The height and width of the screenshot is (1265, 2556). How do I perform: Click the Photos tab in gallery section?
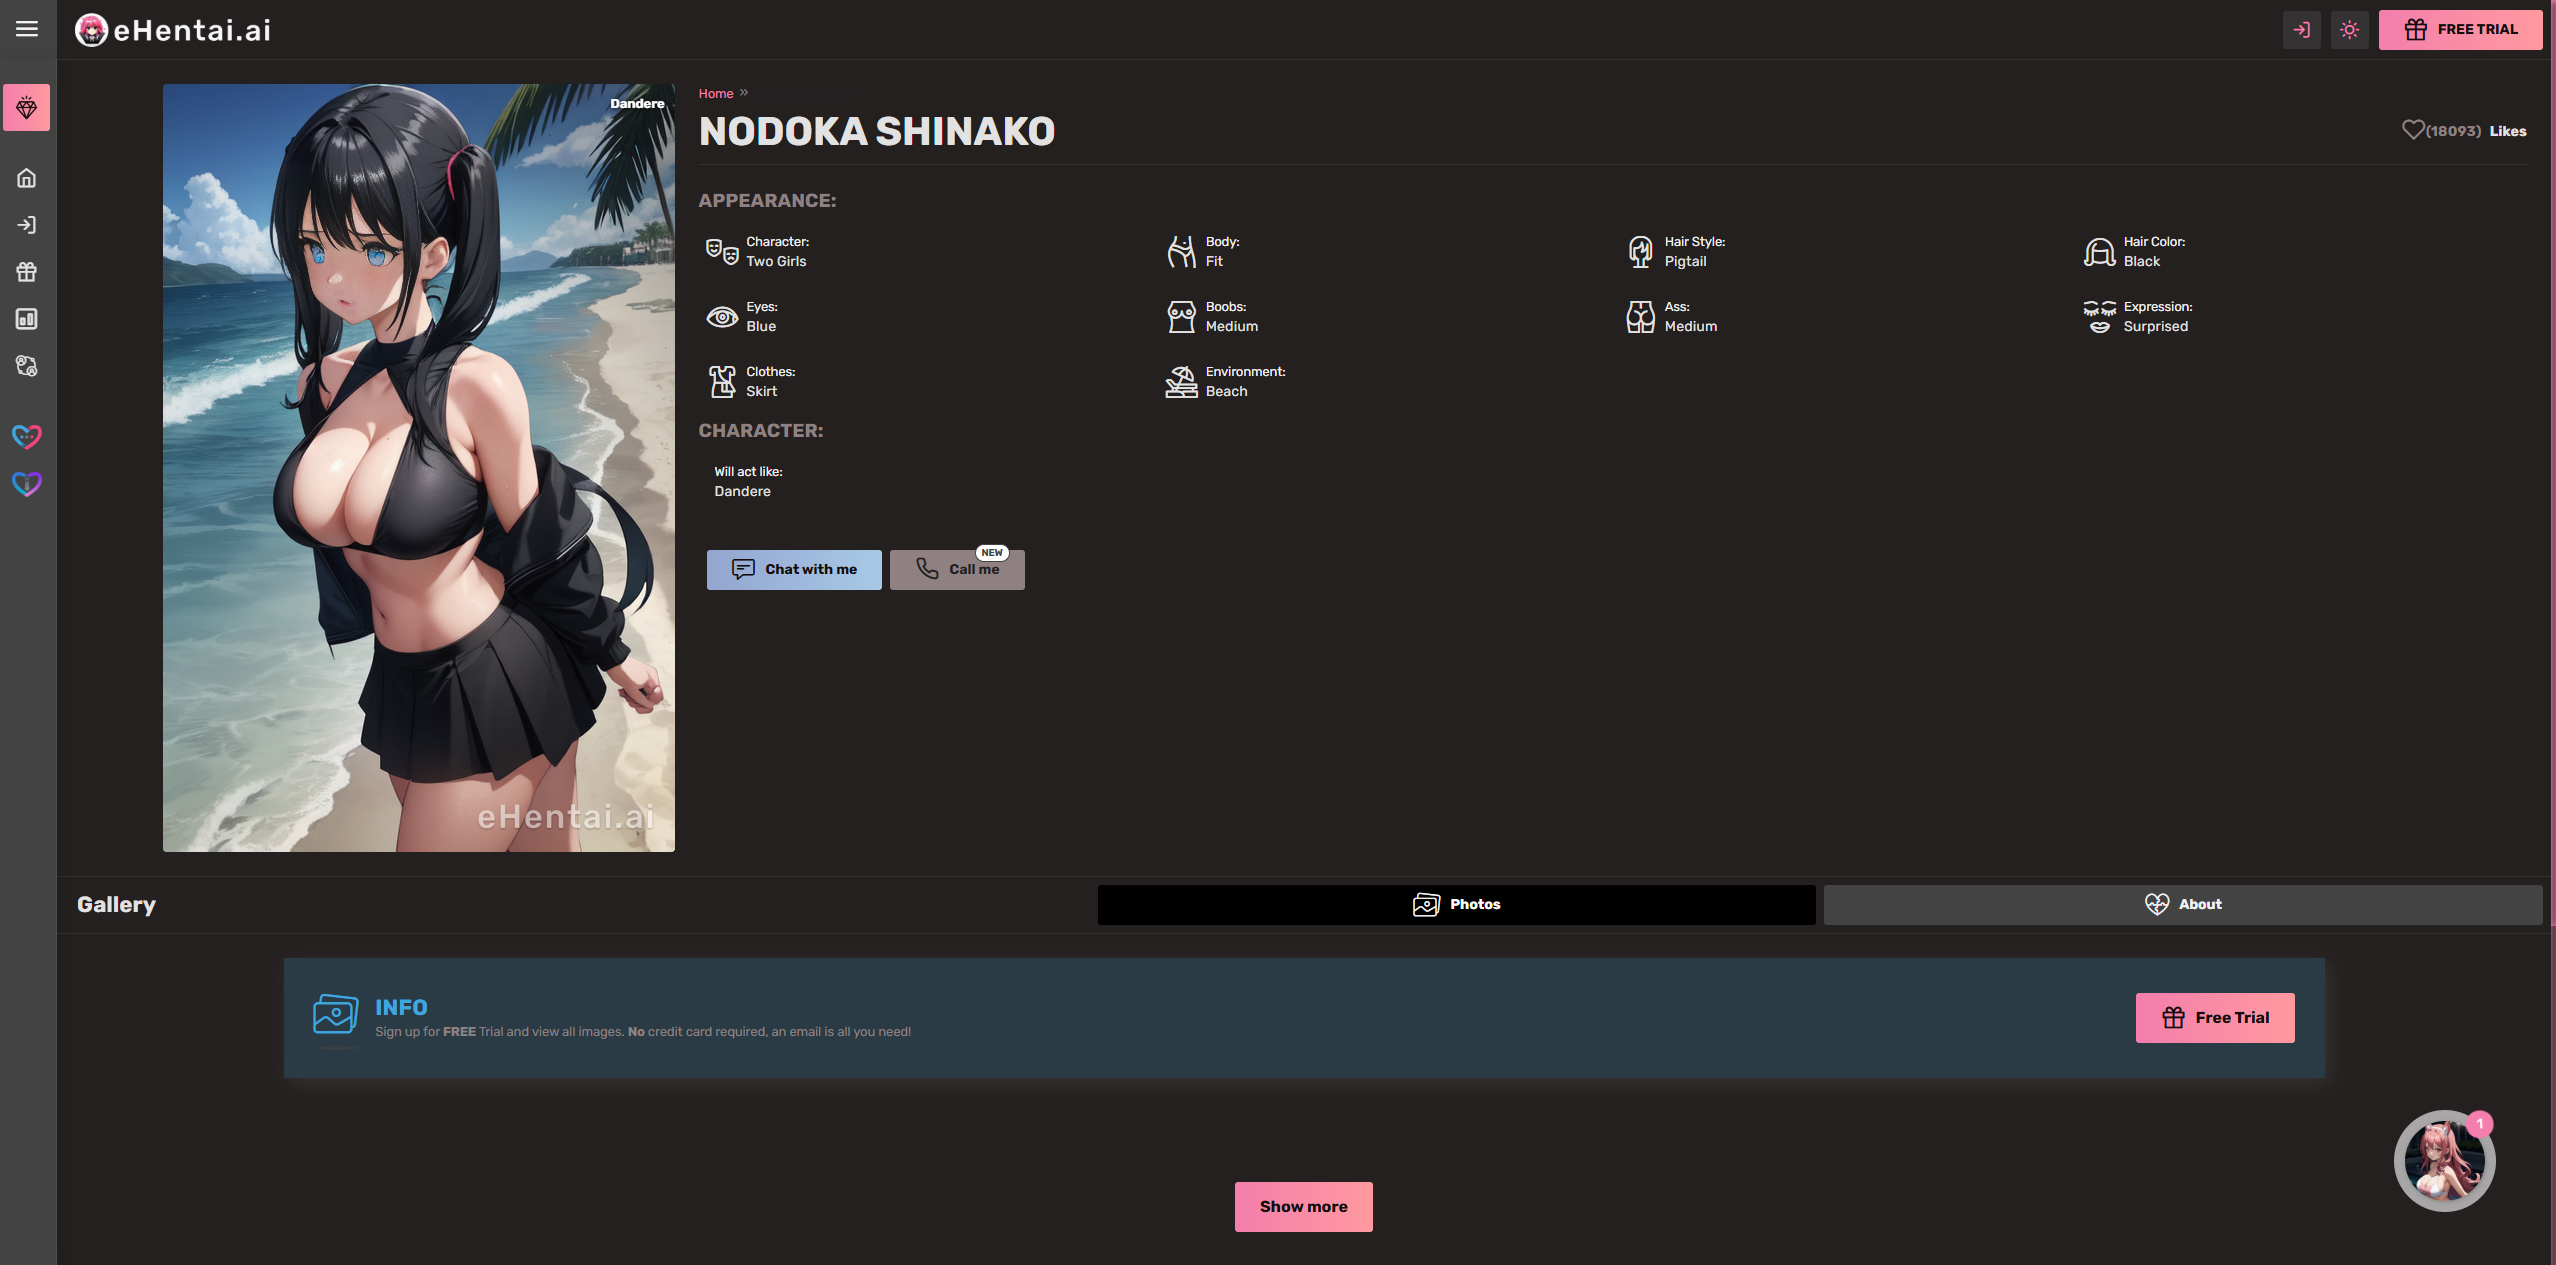coord(1456,903)
